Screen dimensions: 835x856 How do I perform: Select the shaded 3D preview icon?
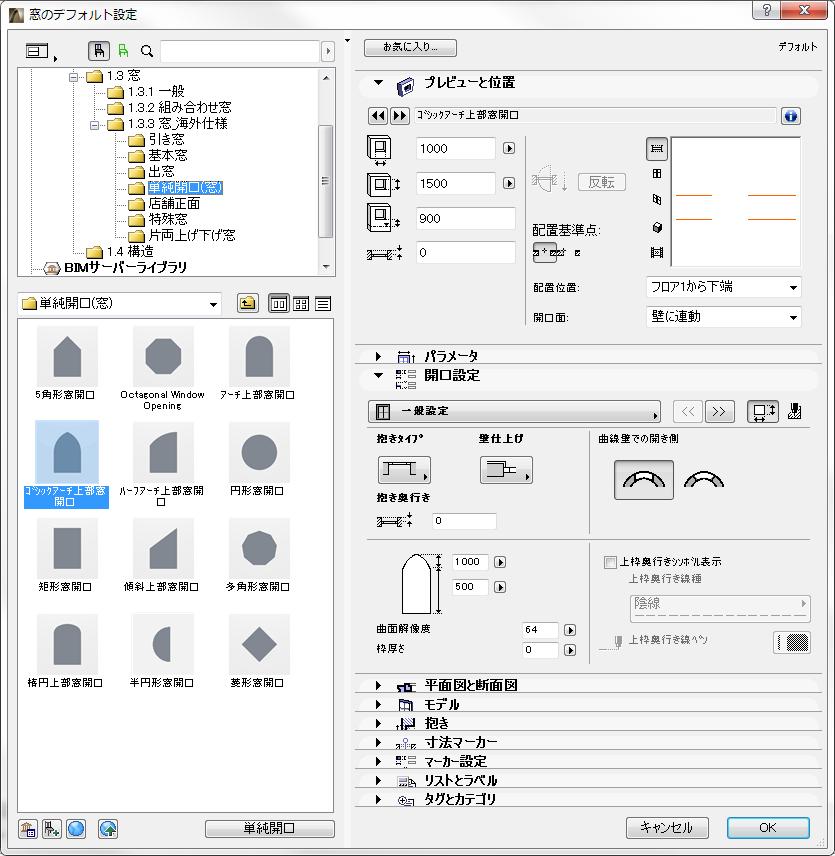pos(657,227)
